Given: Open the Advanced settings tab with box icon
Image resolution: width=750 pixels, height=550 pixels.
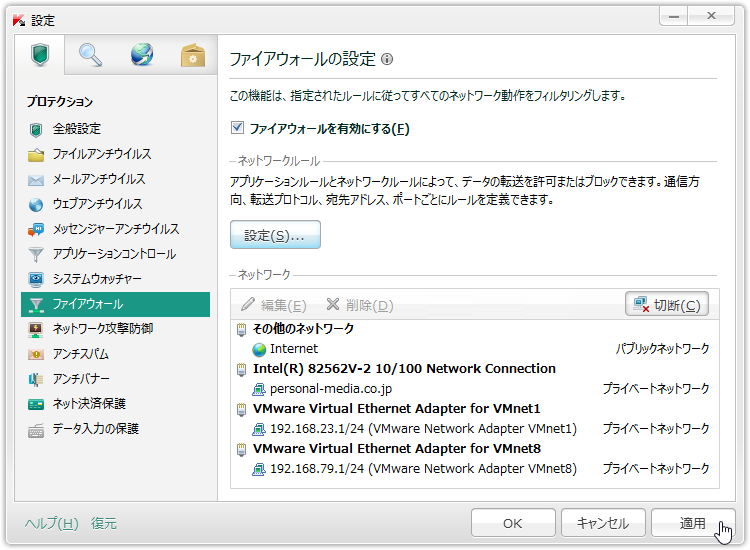Looking at the screenshot, I should click(192, 56).
